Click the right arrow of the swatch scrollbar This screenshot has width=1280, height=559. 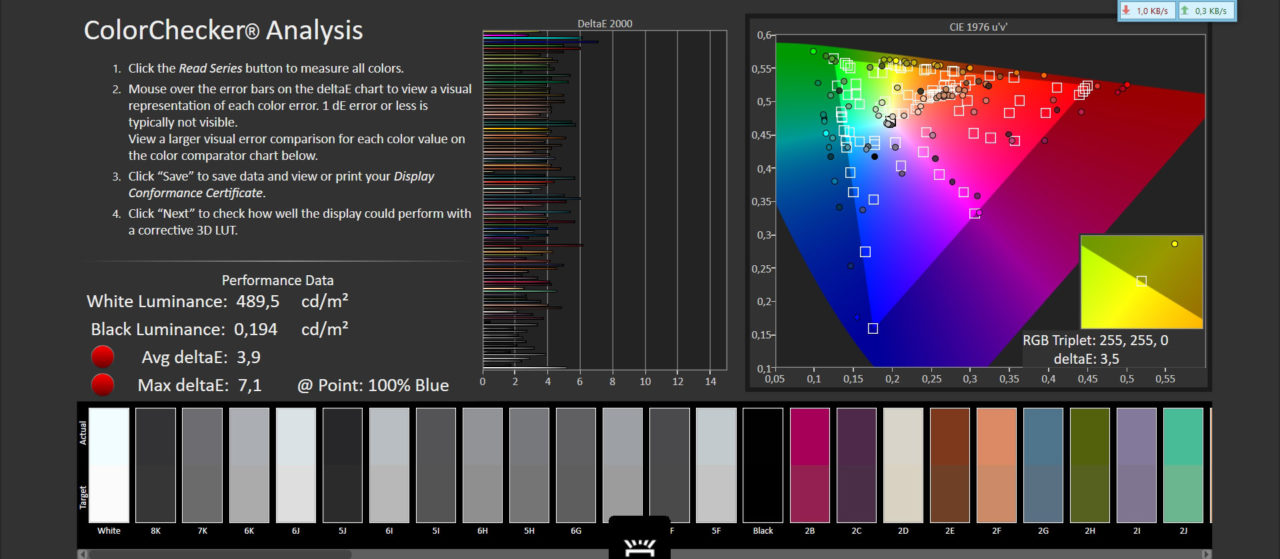pos(1205,553)
